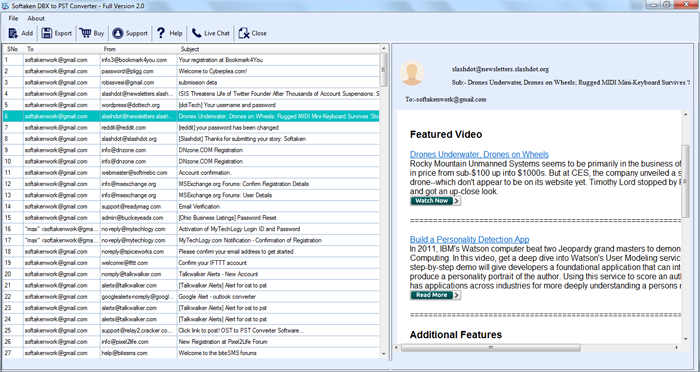700x372 pixels.
Task: Click the from cell googlealerts-noreply in row 22
Action: tap(139, 297)
